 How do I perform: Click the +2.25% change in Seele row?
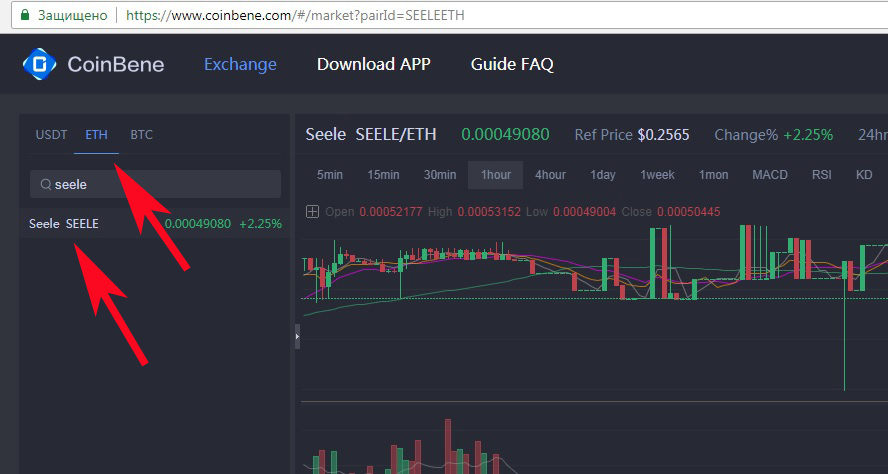[261, 224]
